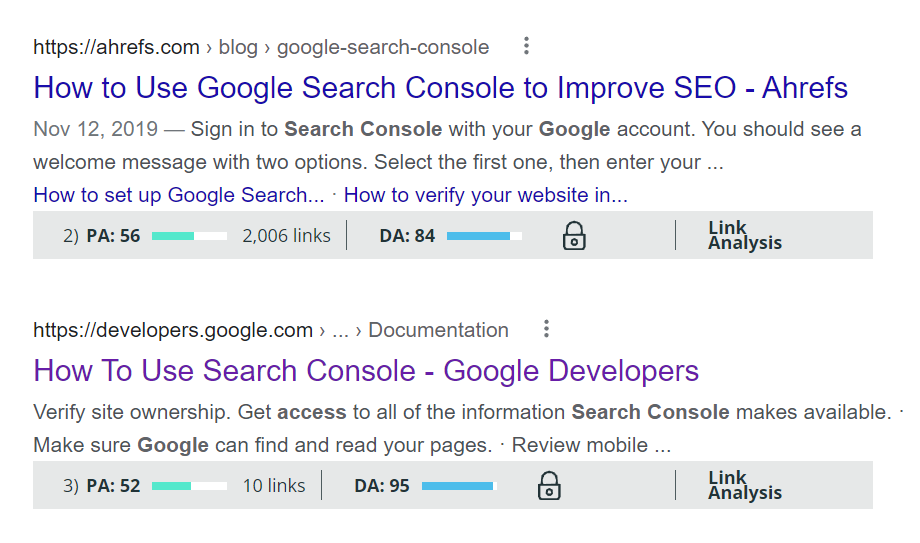Click the PA: 56 green progress bar
The width and height of the screenshot is (920, 543).
189,236
